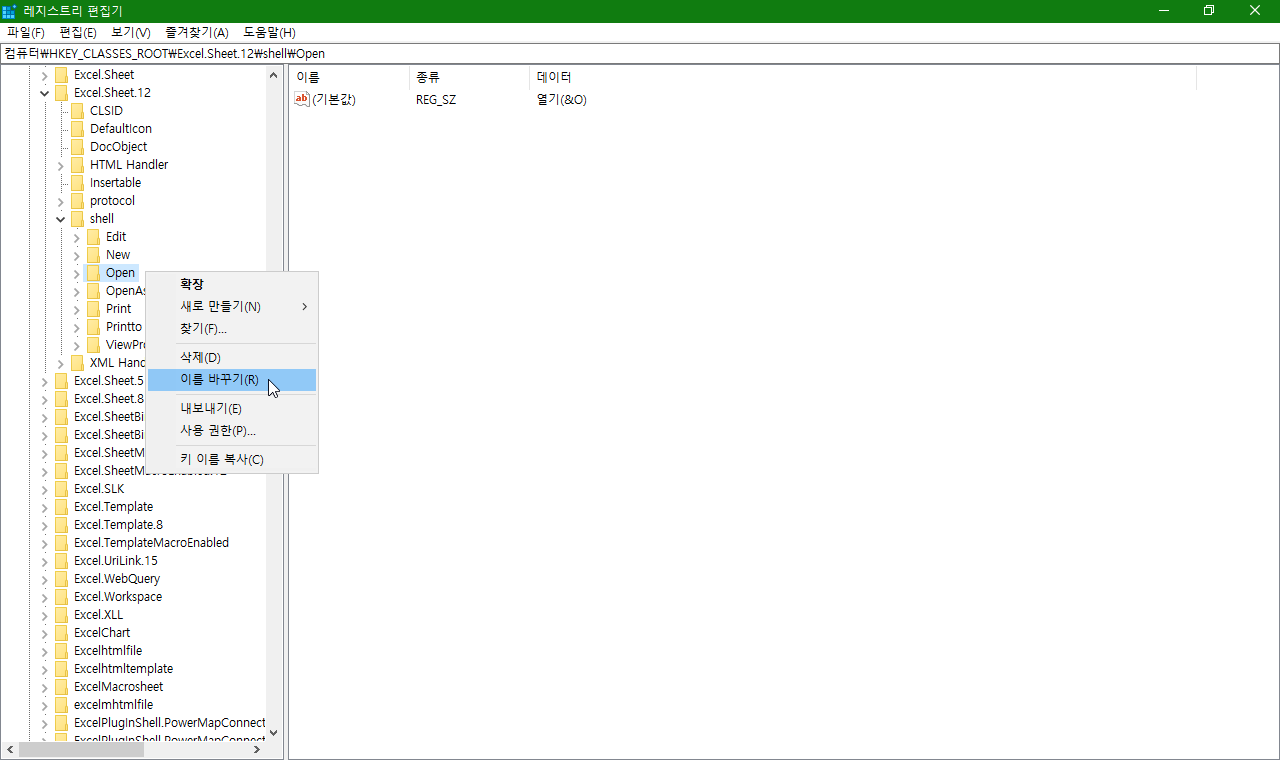The height and width of the screenshot is (760, 1280).
Task: Click the REG_SZ type cell
Action: (x=436, y=100)
